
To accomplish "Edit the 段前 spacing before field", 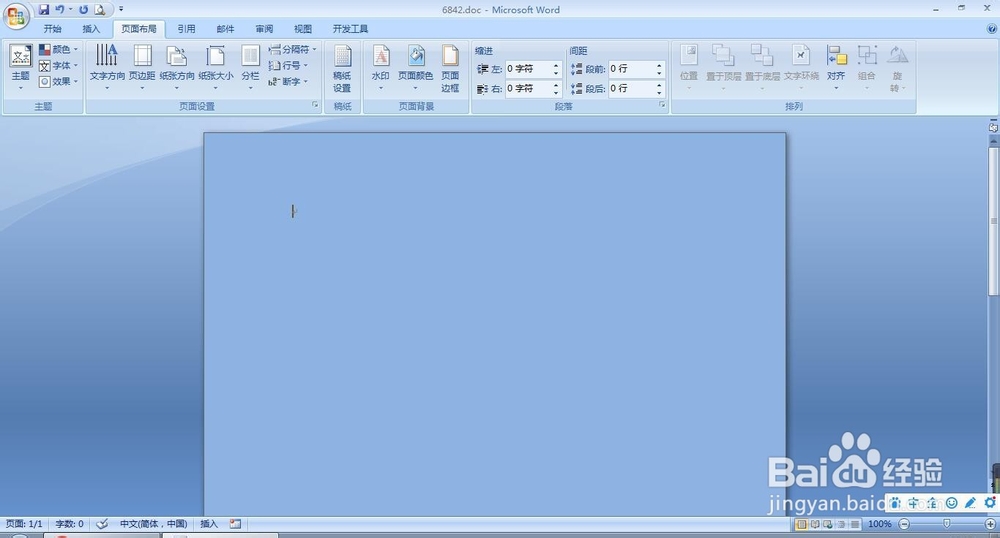I will (631, 69).
